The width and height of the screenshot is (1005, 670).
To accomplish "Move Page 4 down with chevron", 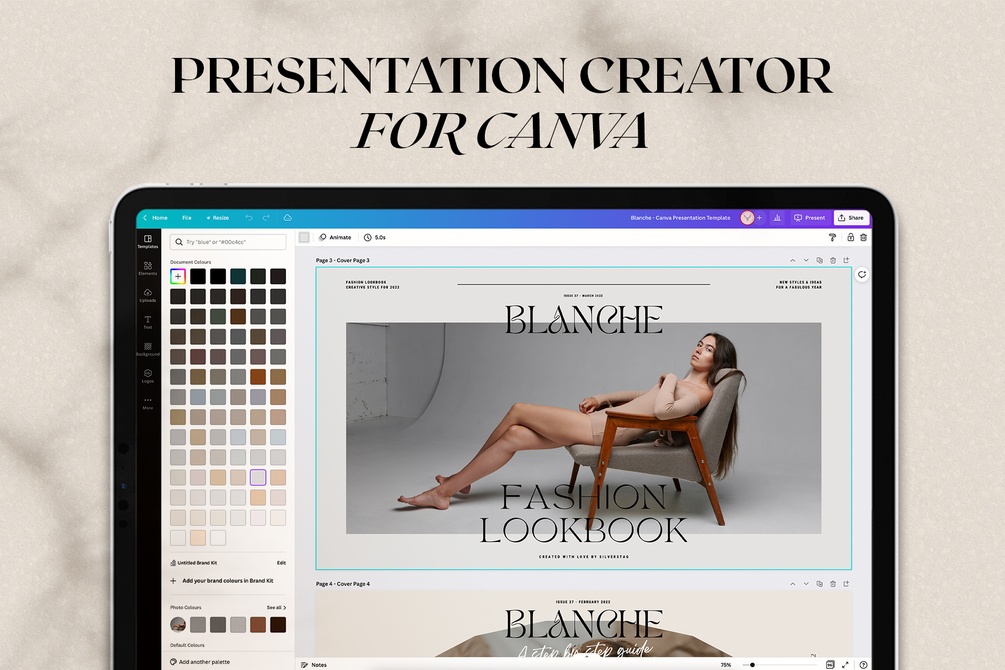I will click(x=806, y=584).
